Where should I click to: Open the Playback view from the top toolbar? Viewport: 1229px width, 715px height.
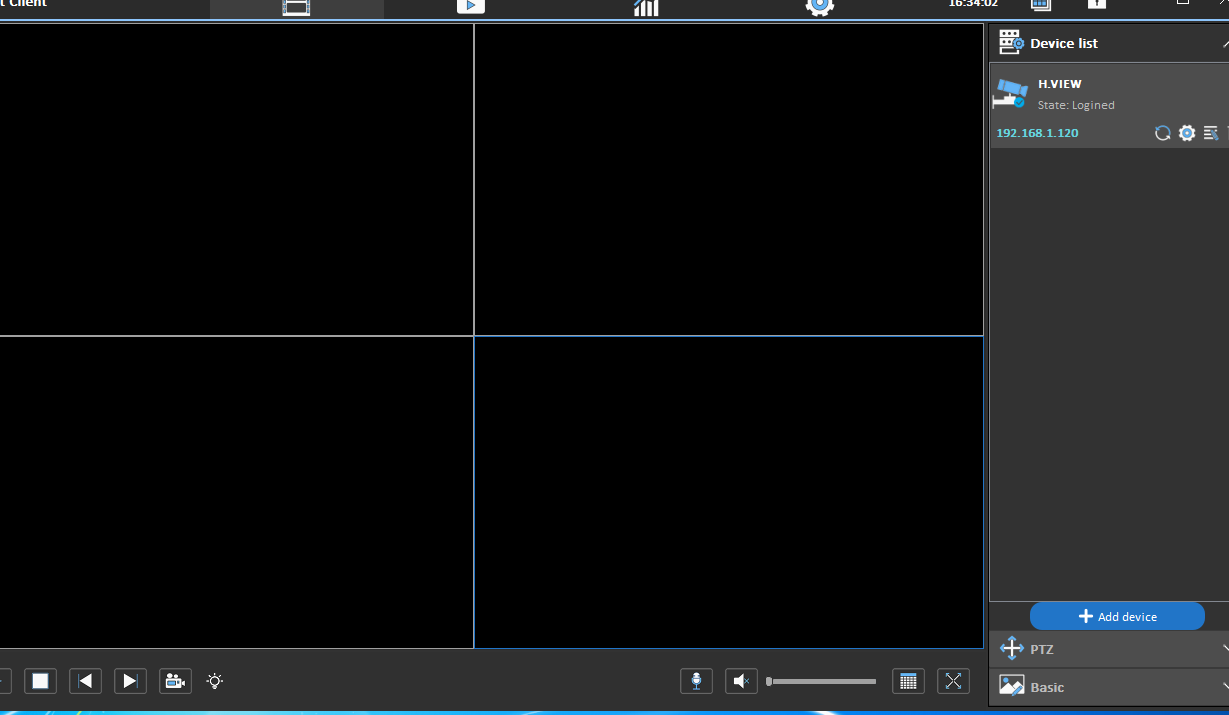470,7
